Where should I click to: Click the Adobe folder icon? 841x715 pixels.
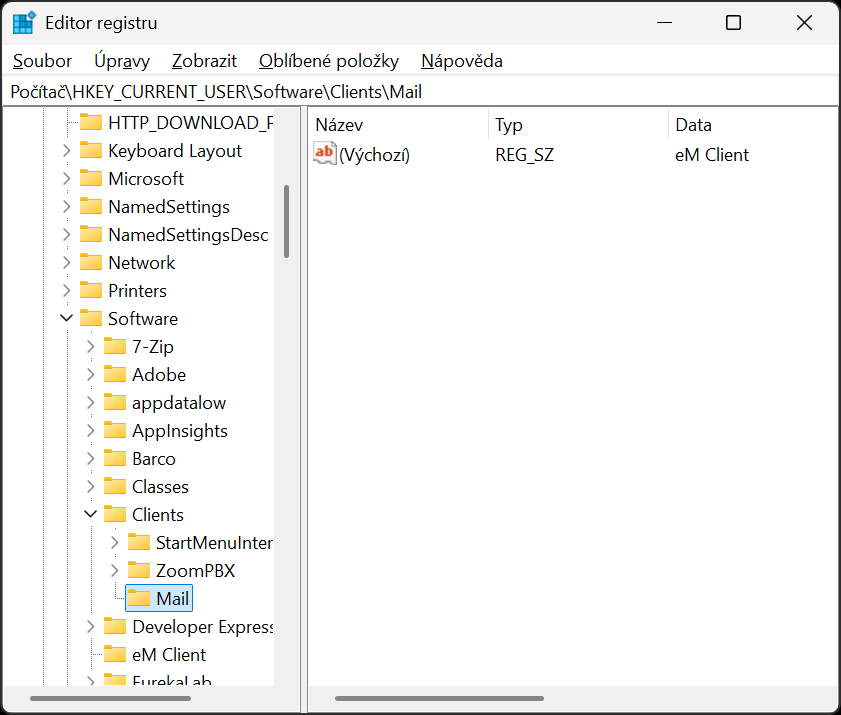(x=115, y=375)
